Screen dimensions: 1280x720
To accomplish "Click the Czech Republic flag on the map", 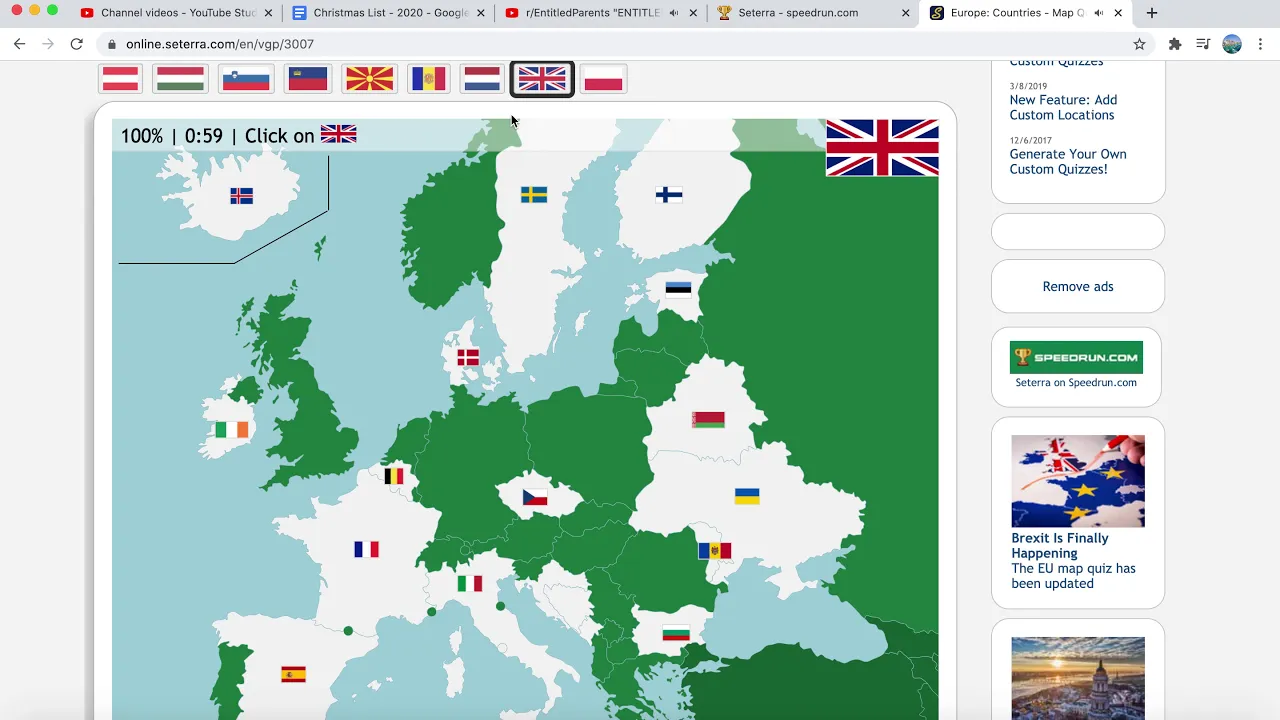I will coord(535,497).
